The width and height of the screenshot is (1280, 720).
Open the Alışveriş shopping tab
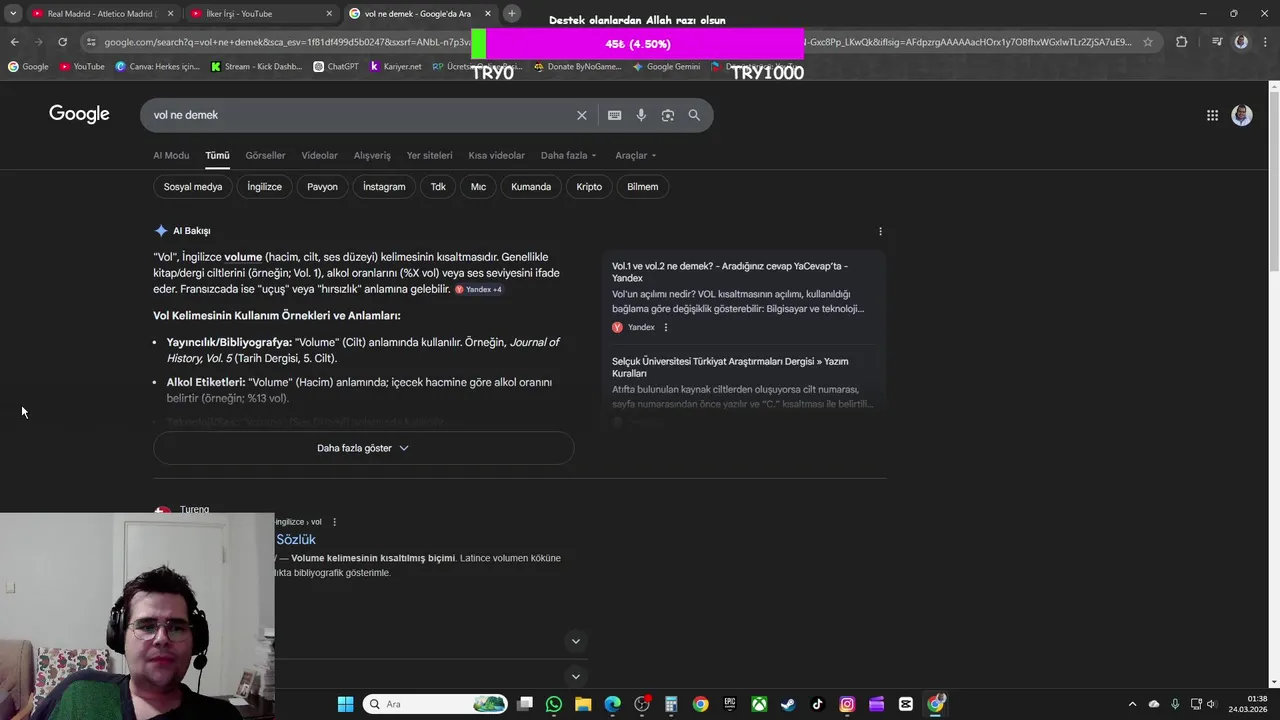[372, 155]
